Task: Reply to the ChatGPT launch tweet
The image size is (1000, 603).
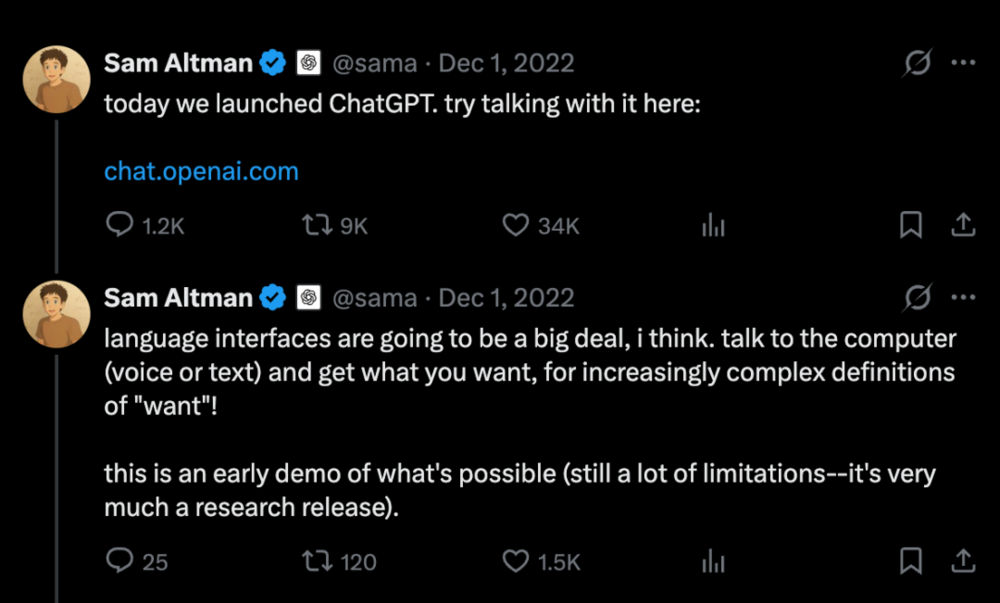Action: 119,227
